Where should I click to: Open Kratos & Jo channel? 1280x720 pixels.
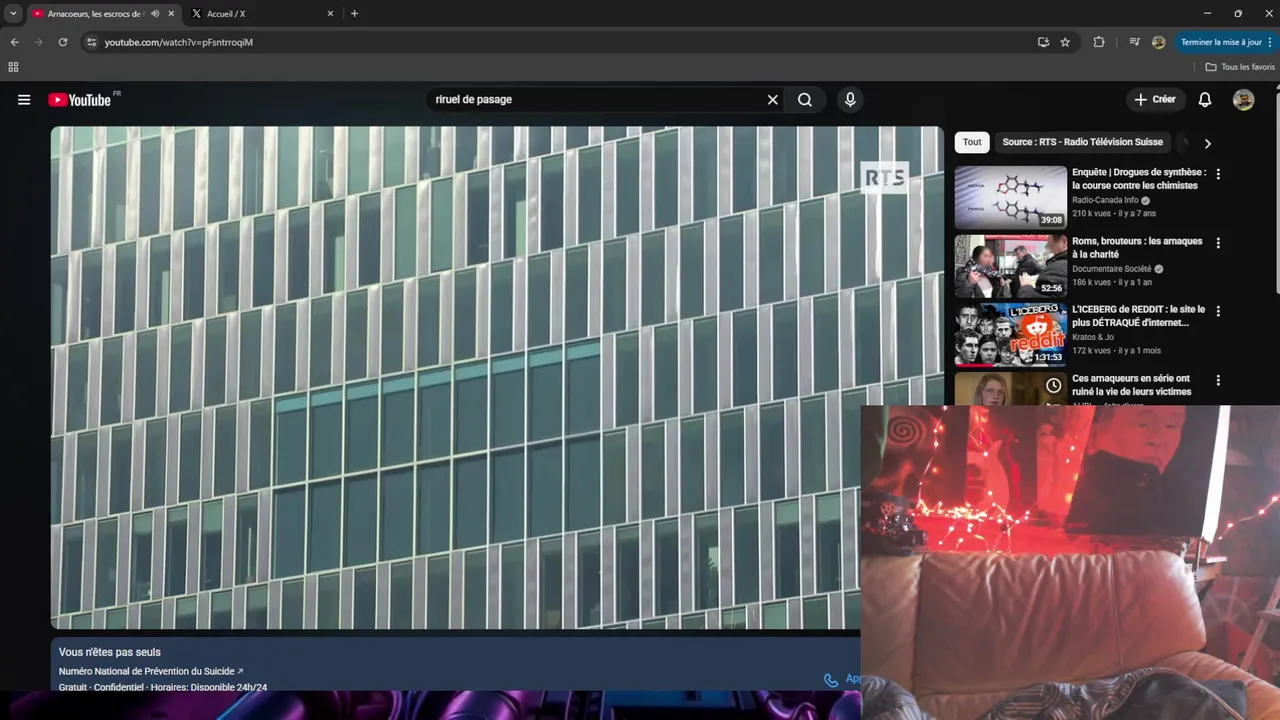click(x=1092, y=337)
